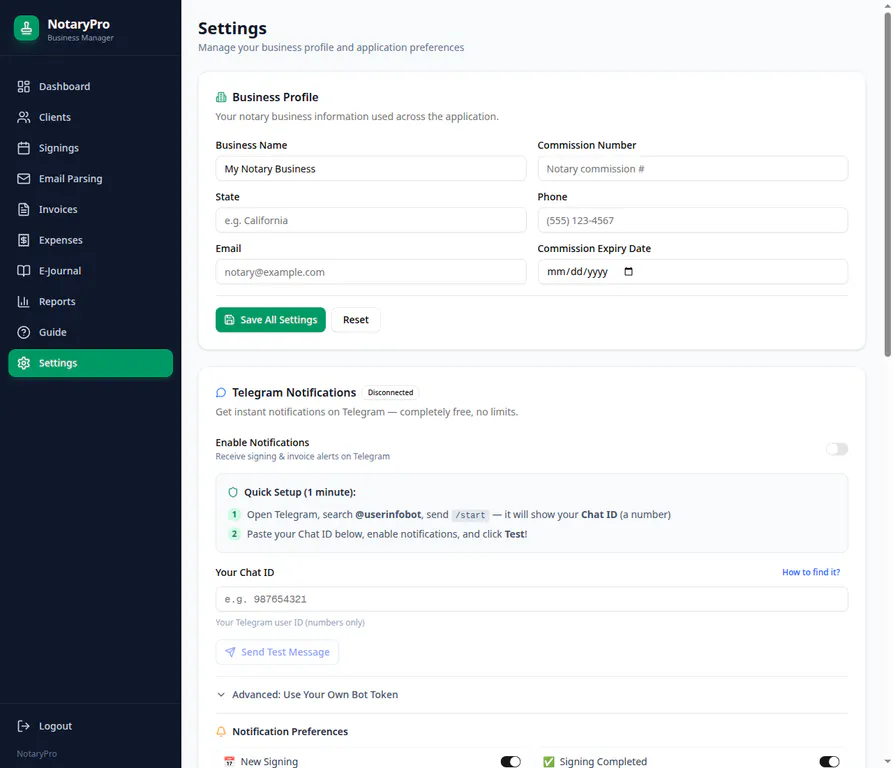The height and width of the screenshot is (768, 893).
Task: Click into the State input field
Action: (x=371, y=220)
